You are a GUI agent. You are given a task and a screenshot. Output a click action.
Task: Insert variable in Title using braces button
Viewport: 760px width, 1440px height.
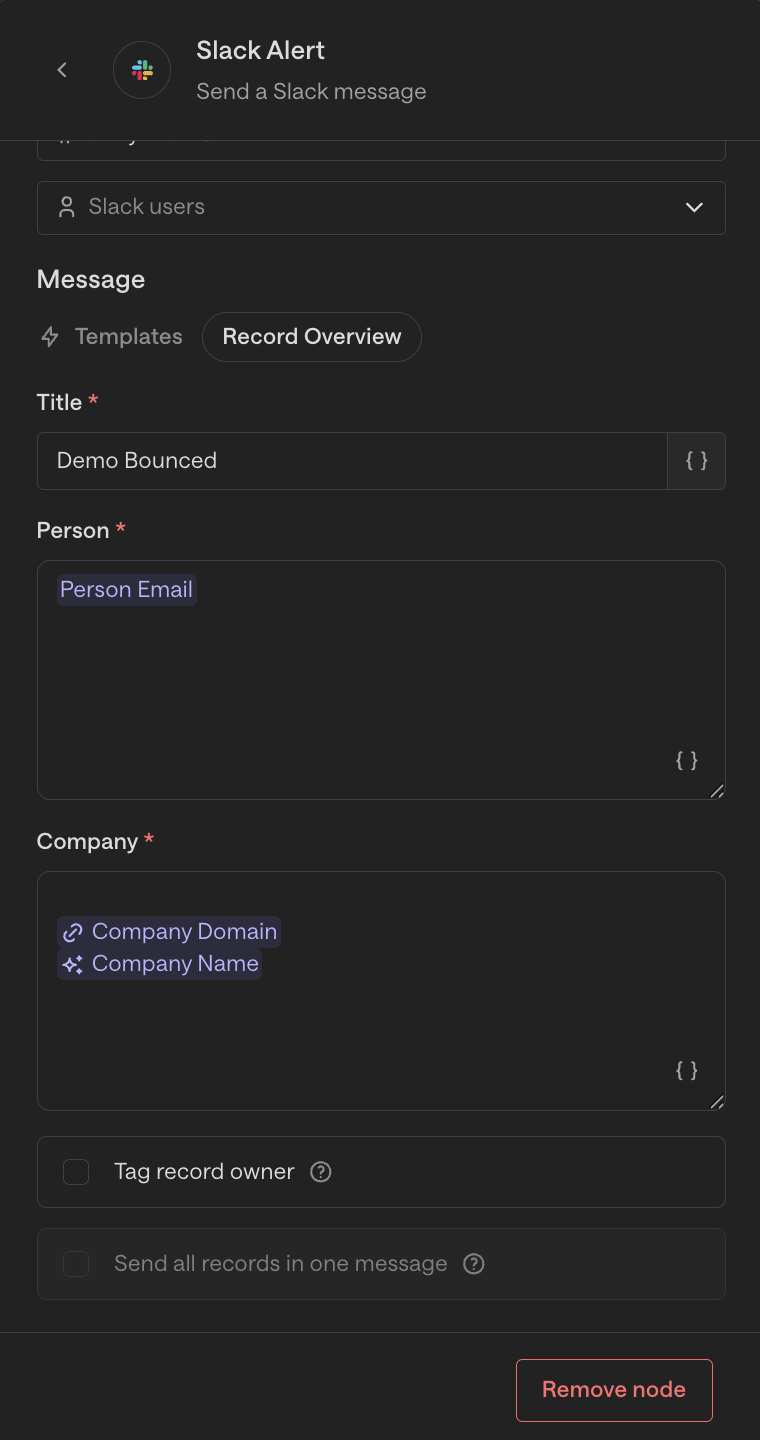pyautogui.click(x=697, y=461)
